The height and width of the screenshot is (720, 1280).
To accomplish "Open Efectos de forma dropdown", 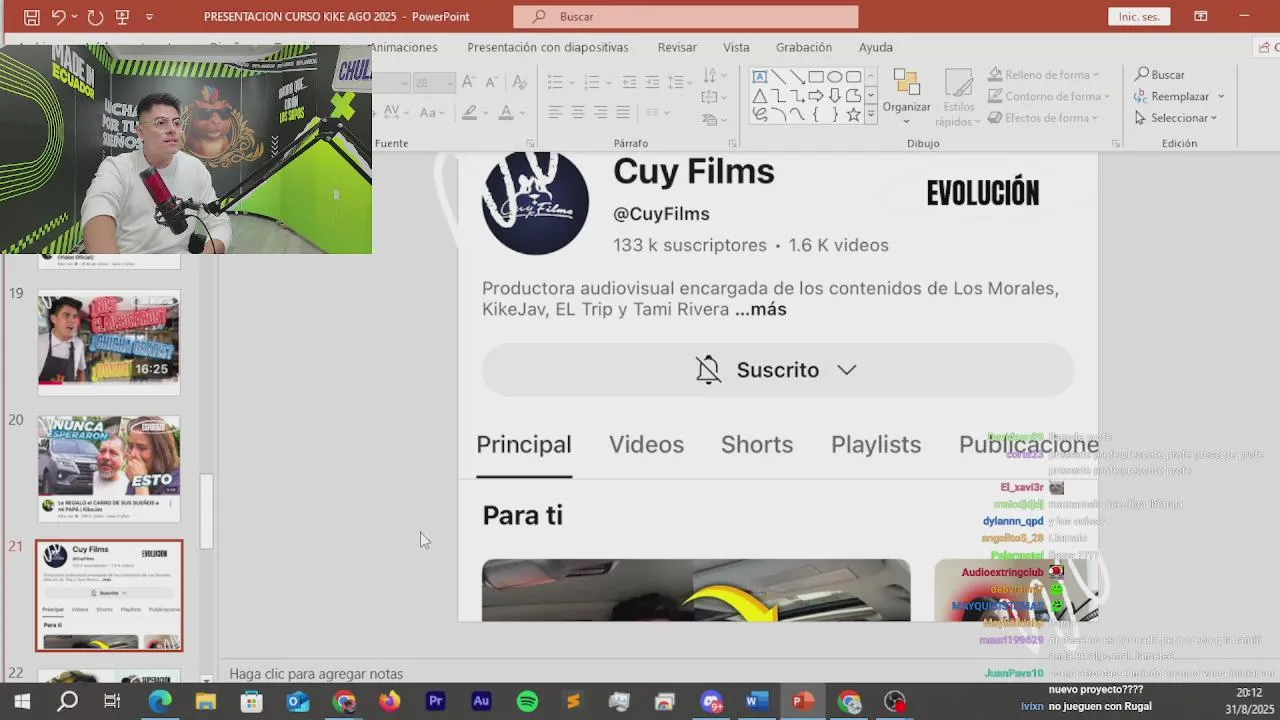I will pos(1044,118).
